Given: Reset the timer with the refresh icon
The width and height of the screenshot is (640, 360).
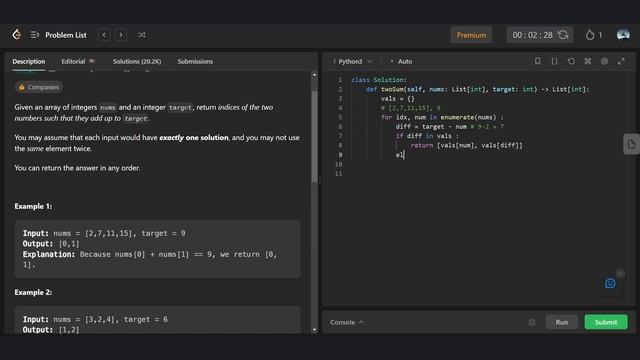Looking at the screenshot, I should pos(563,35).
